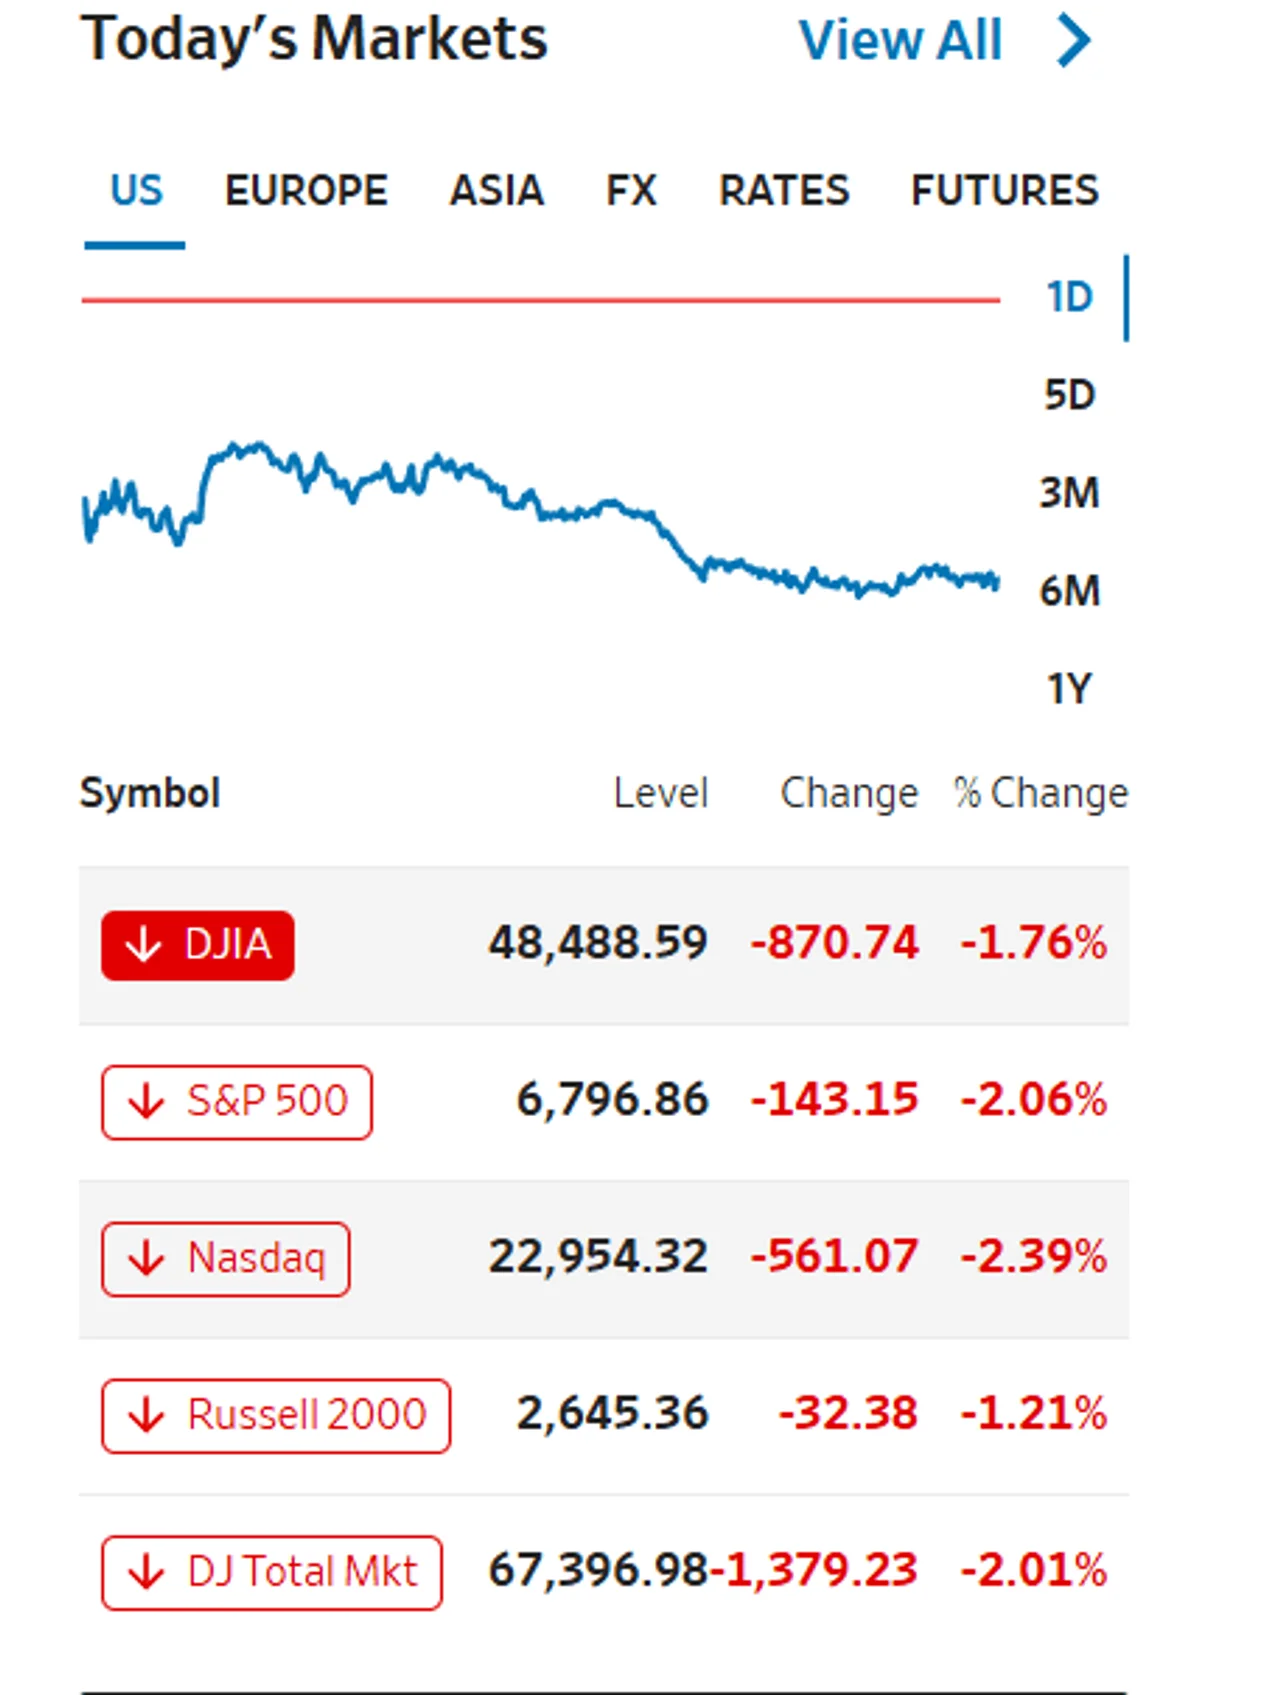Click the Nasdaq down-arrow icon
The height and width of the screenshot is (1695, 1280).
pyautogui.click(x=146, y=1259)
